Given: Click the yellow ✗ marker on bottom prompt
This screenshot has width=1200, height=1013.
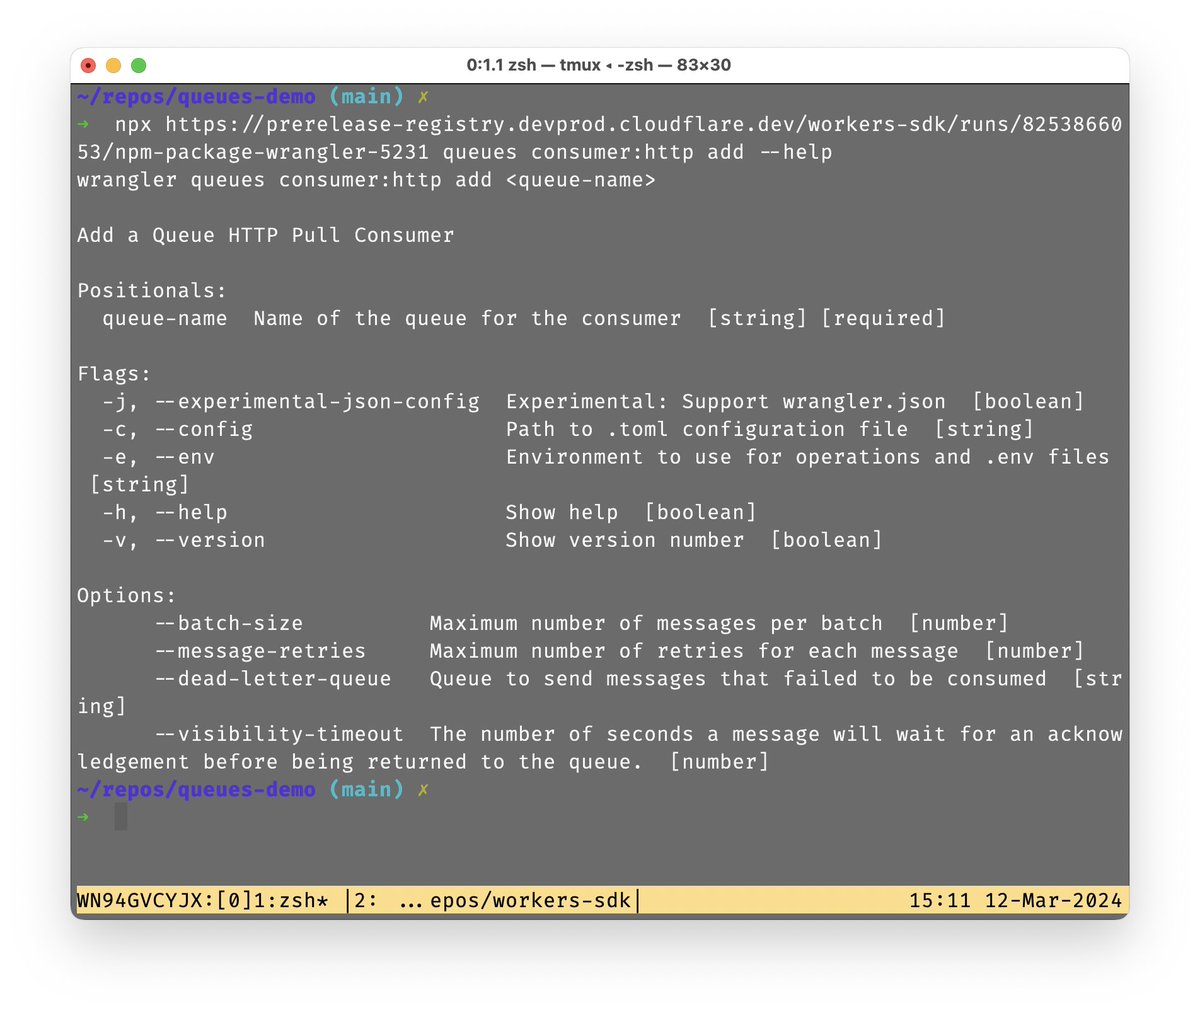Looking at the screenshot, I should [x=423, y=790].
